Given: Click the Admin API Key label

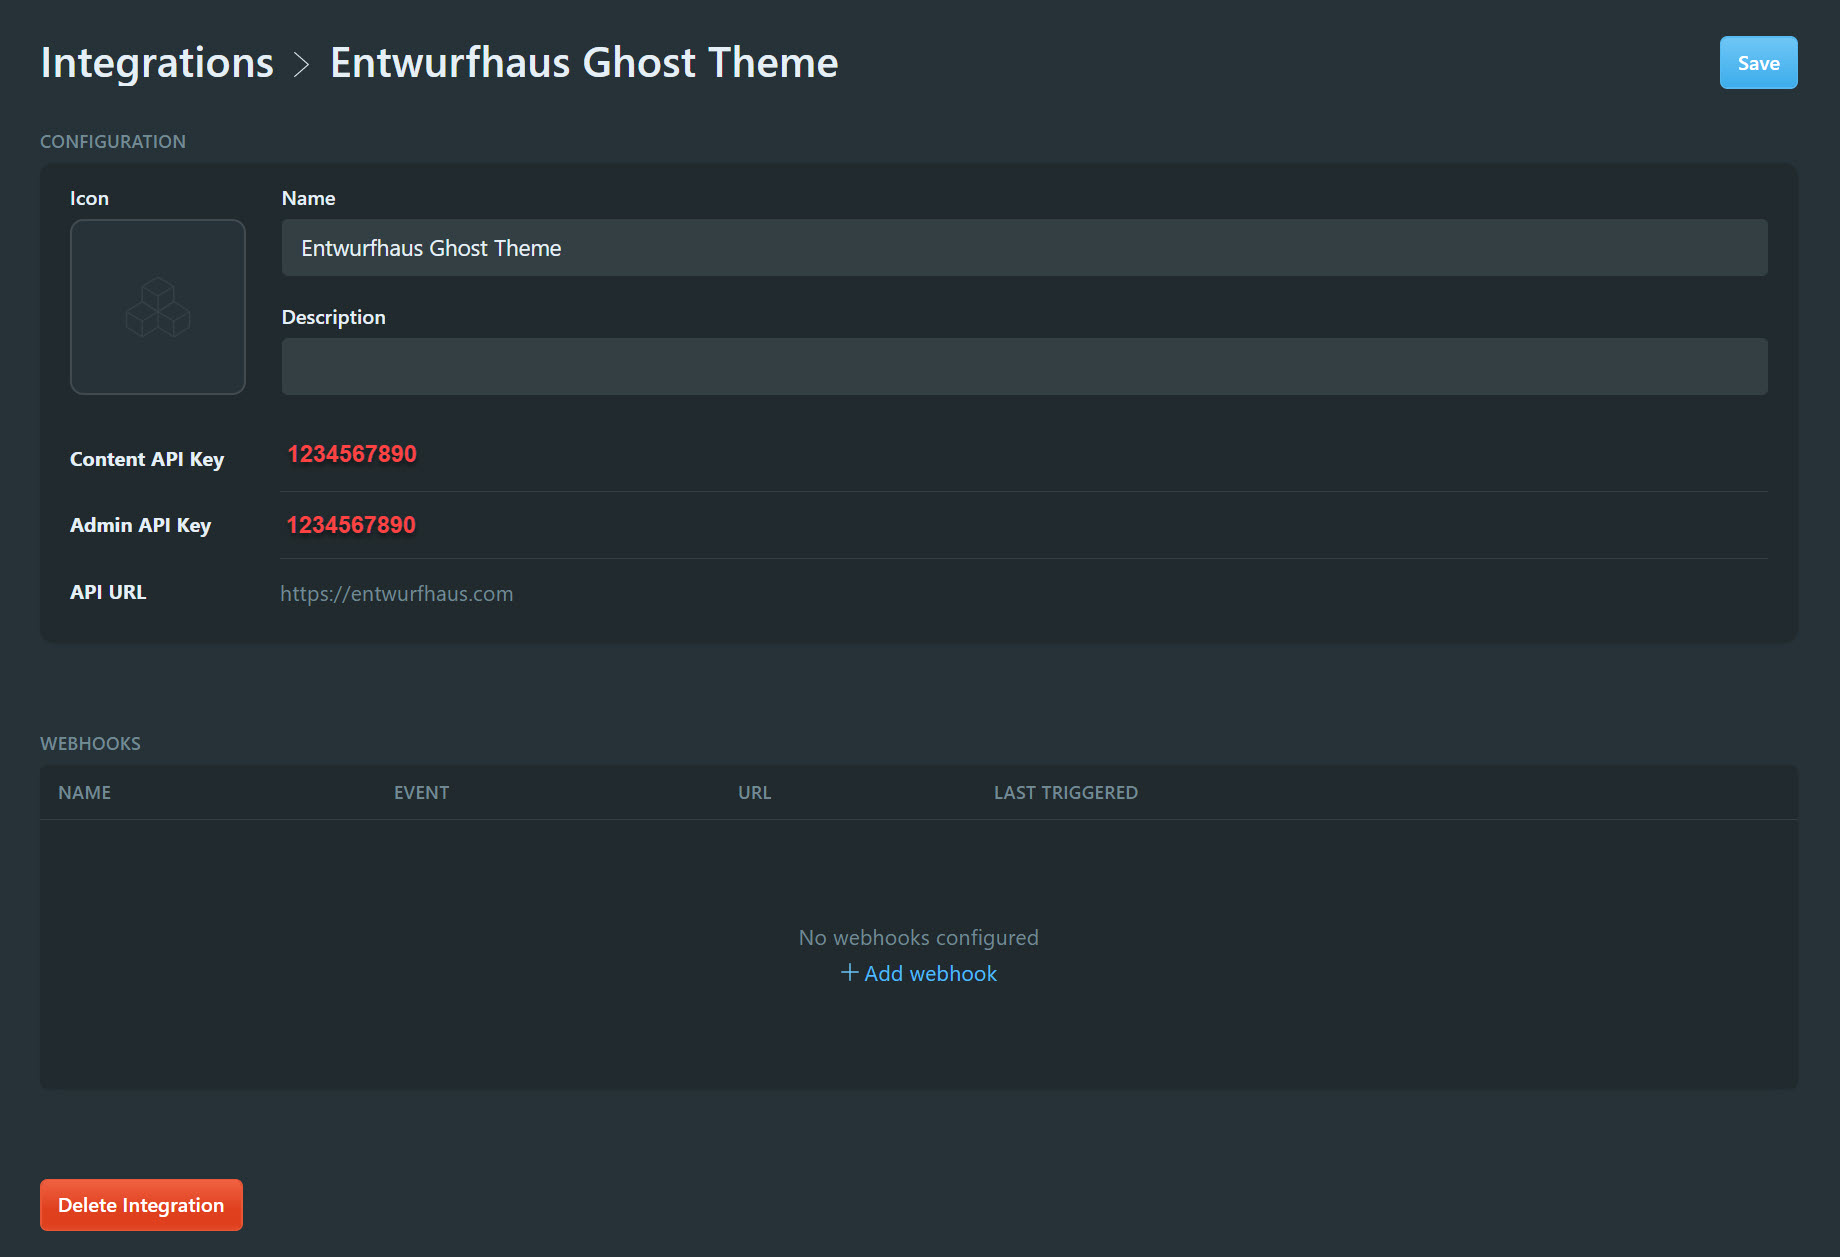Looking at the screenshot, I should tap(141, 525).
